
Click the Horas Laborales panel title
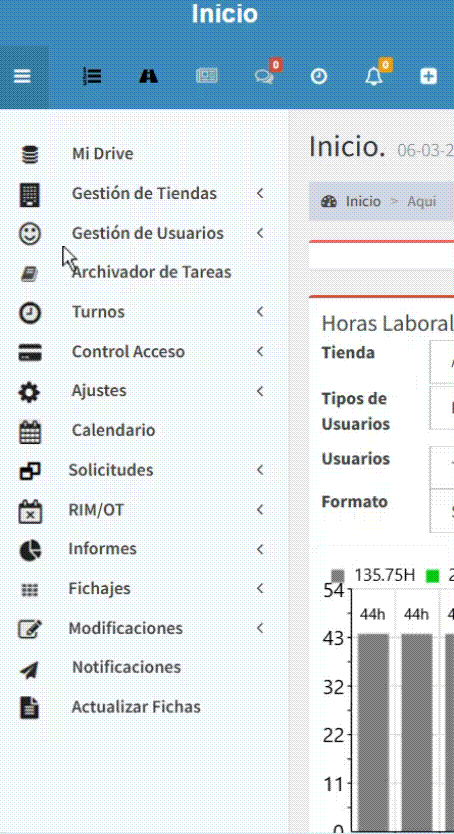coord(388,324)
